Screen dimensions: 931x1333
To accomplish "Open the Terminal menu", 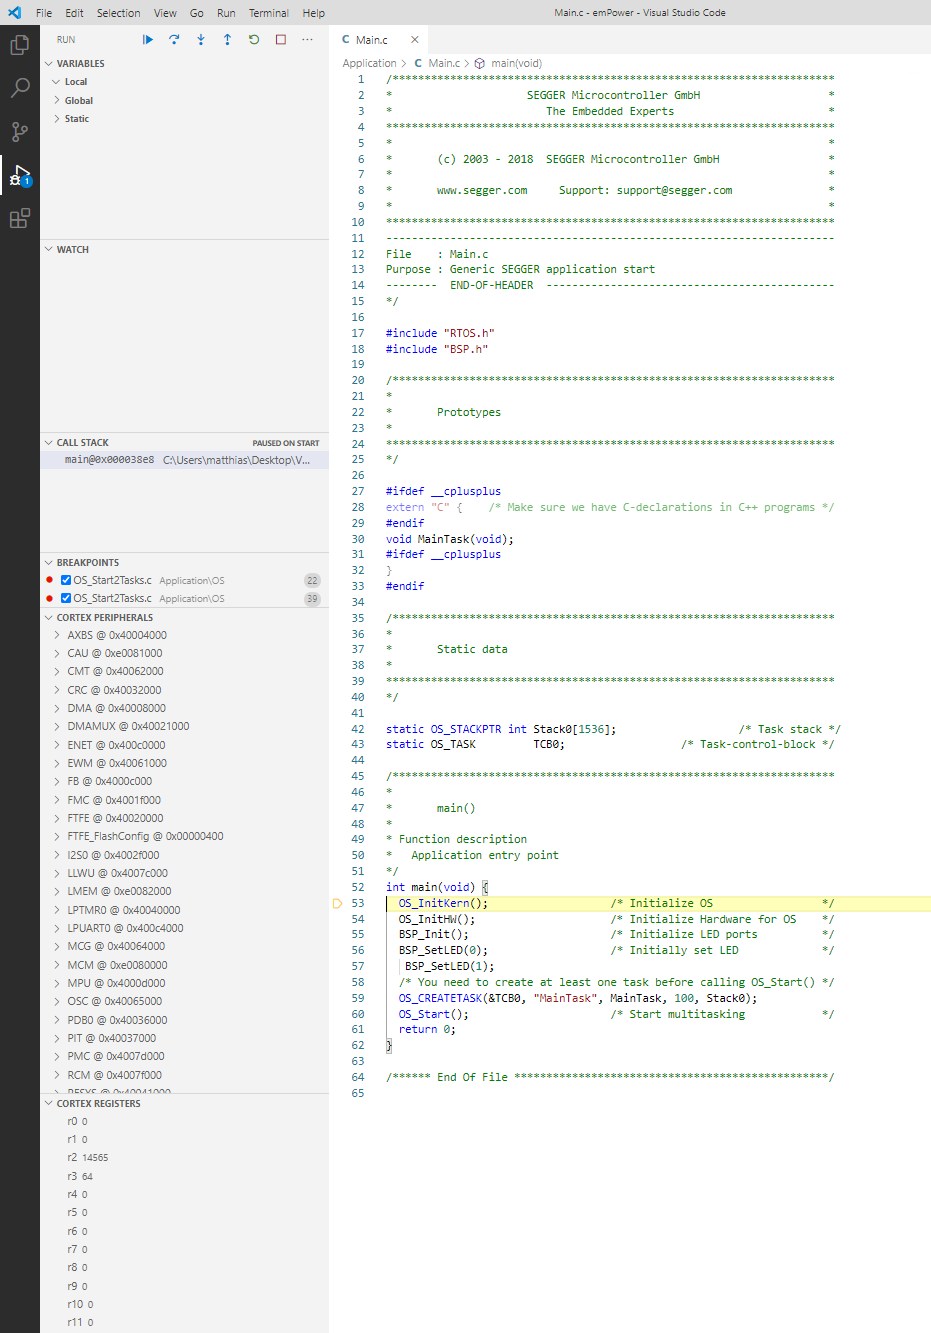I will (268, 13).
